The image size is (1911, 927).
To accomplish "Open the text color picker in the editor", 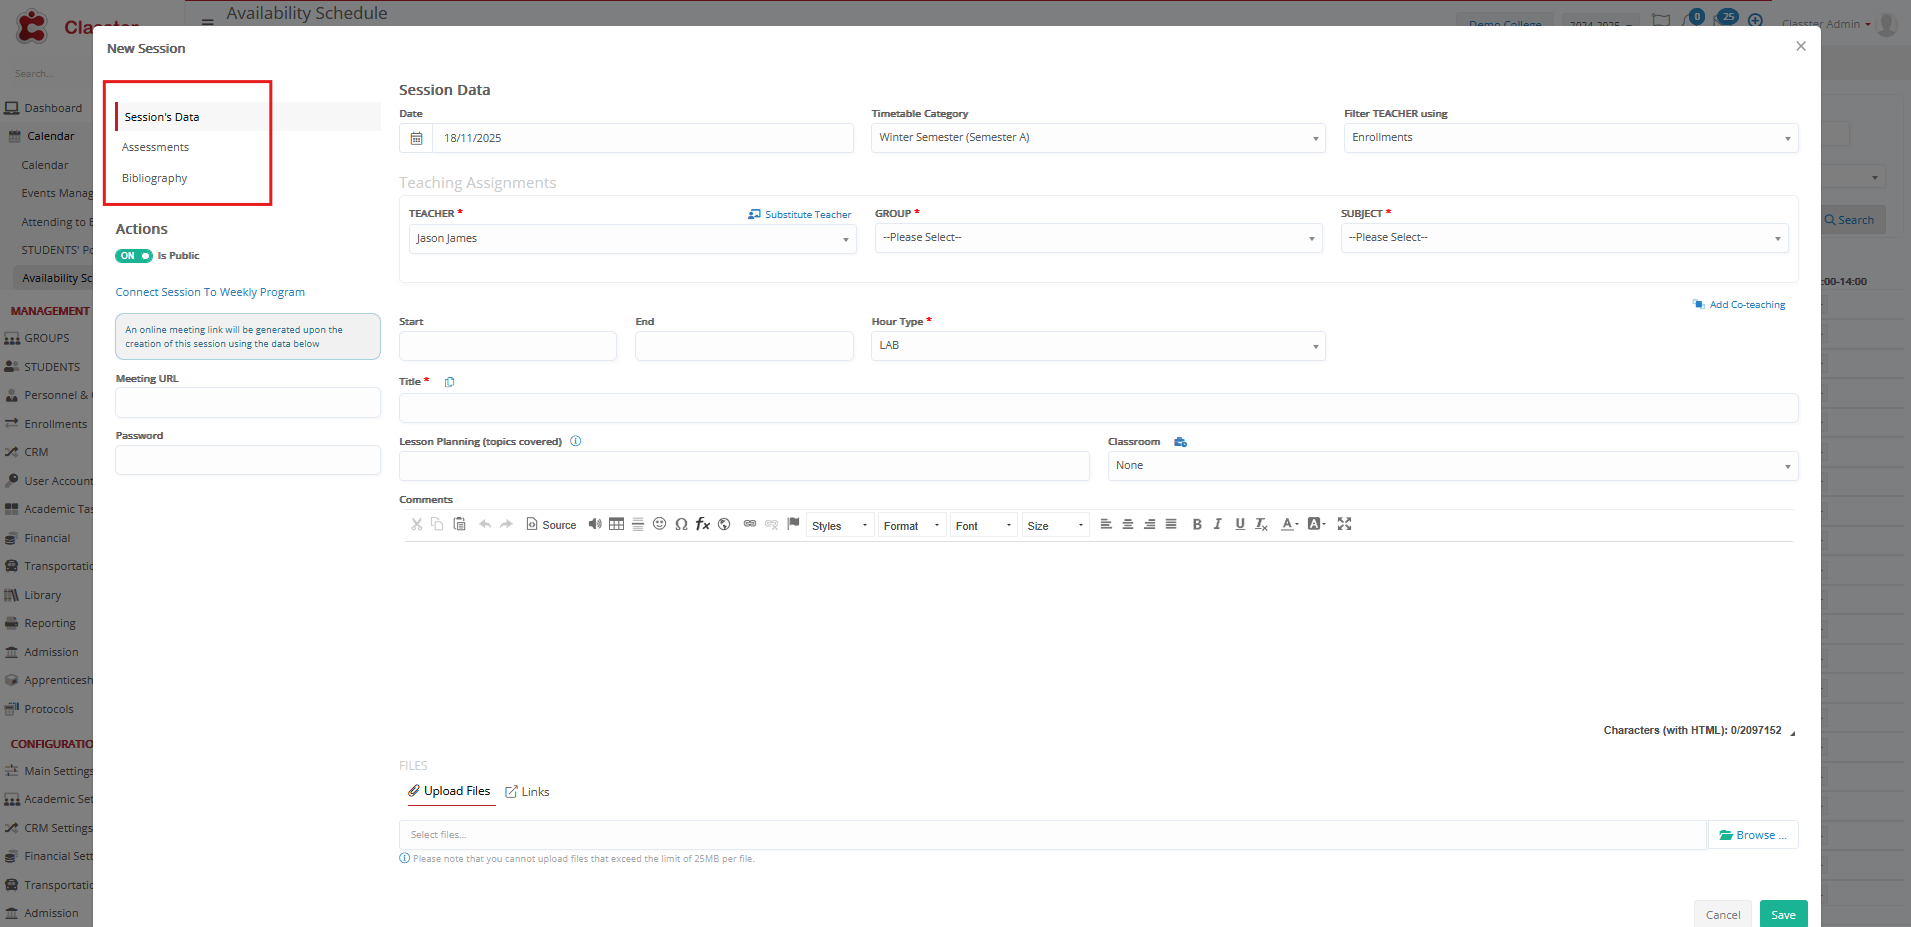I will [x=1289, y=524].
